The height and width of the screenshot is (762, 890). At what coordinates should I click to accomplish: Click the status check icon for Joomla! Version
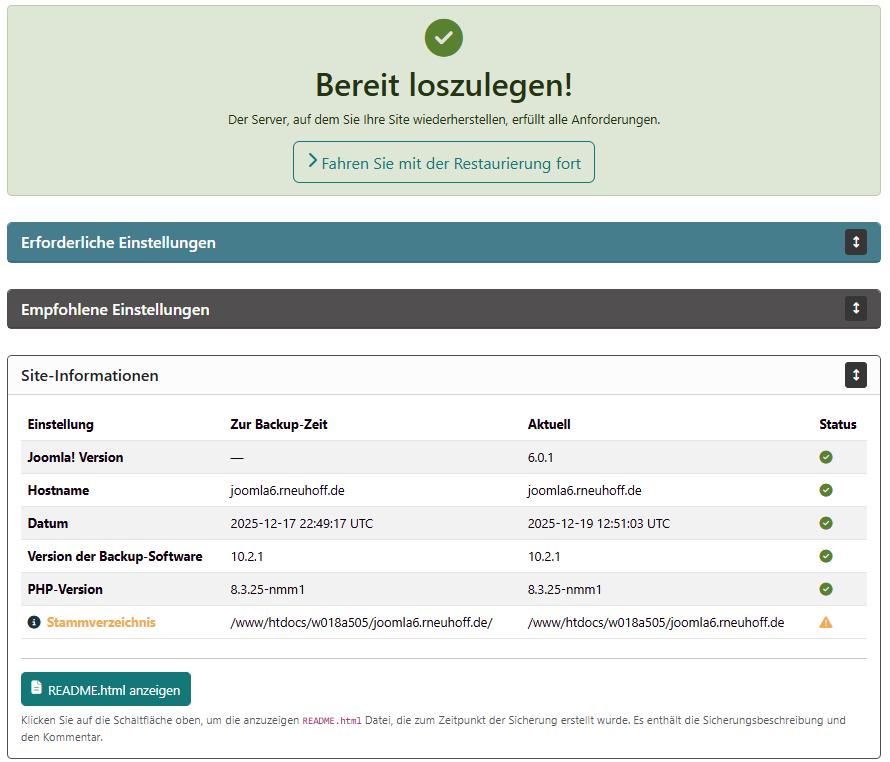point(826,457)
